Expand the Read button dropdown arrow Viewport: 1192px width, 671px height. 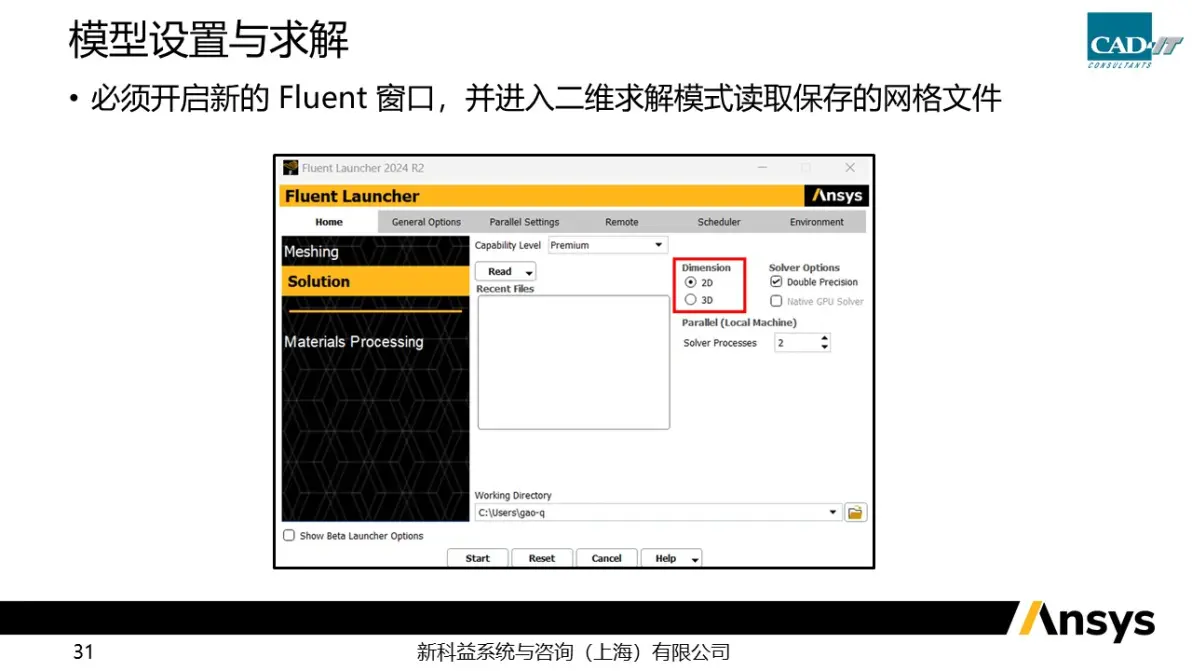tap(529, 272)
